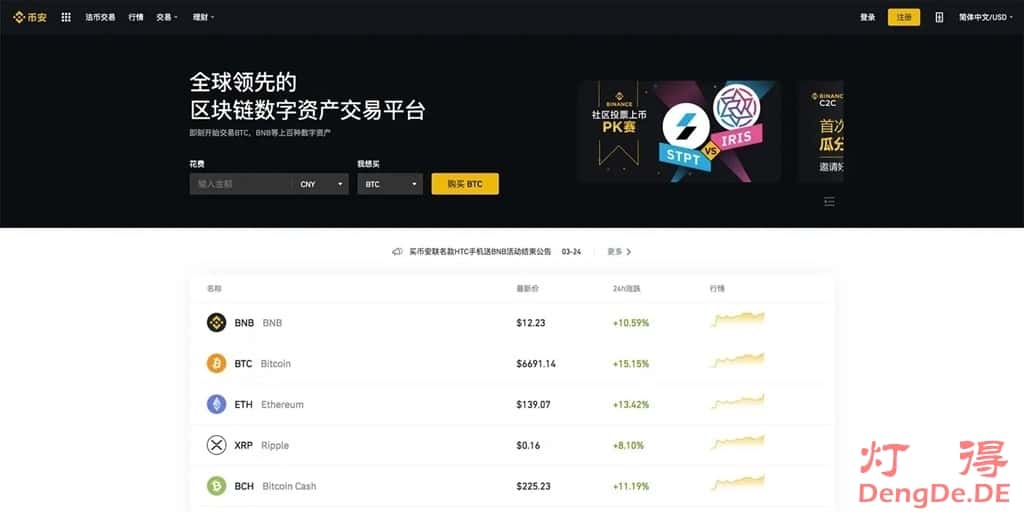This screenshot has width=1024, height=512.
Task: Open the 交易 menu in navigation
Action: (x=167, y=18)
